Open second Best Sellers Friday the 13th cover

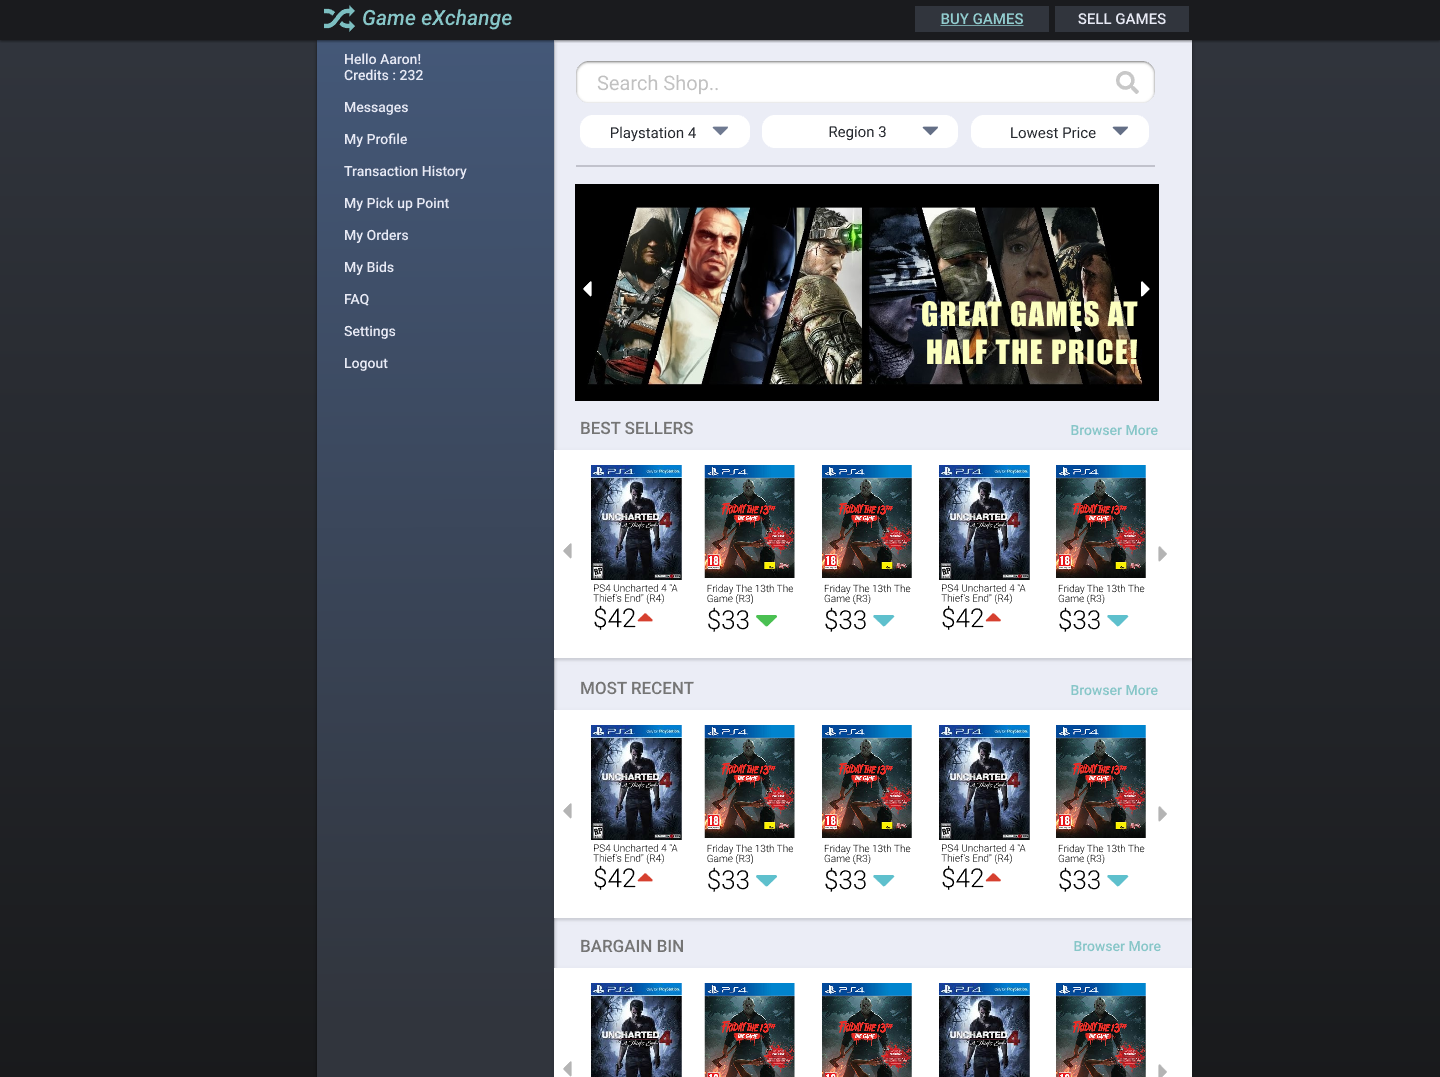pos(750,522)
